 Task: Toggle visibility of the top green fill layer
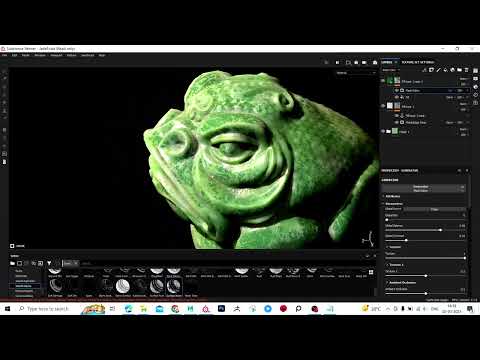(x=383, y=81)
